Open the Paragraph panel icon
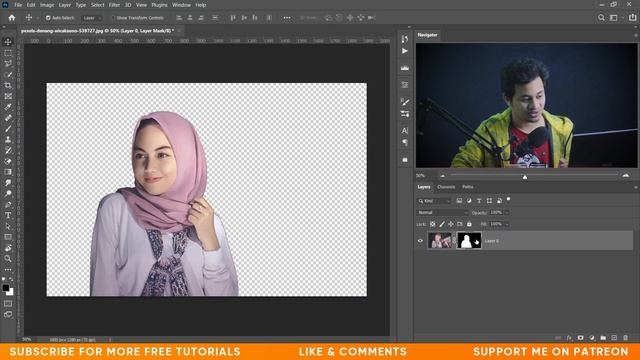Viewport: 640px width, 360px height. pyautogui.click(x=404, y=142)
